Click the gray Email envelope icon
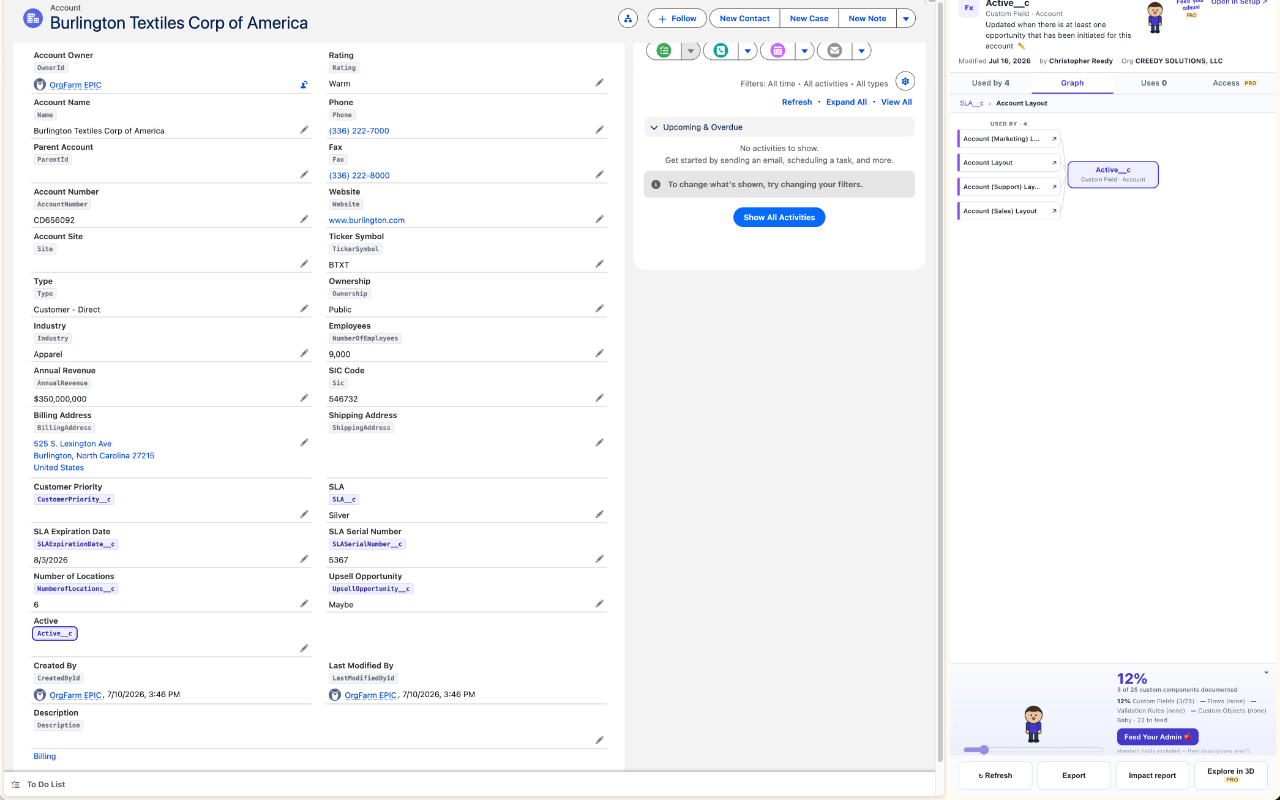This screenshot has width=1280, height=800. click(x=835, y=50)
